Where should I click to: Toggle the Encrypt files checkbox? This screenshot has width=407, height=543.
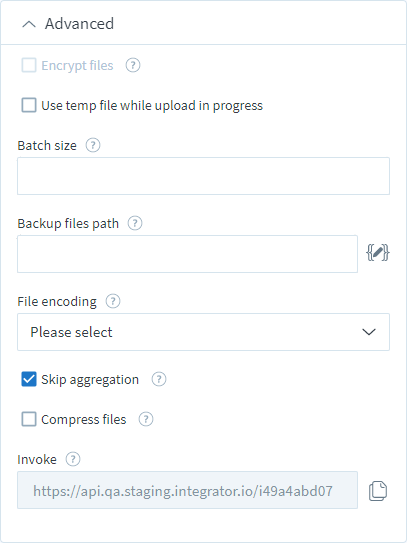pos(29,65)
